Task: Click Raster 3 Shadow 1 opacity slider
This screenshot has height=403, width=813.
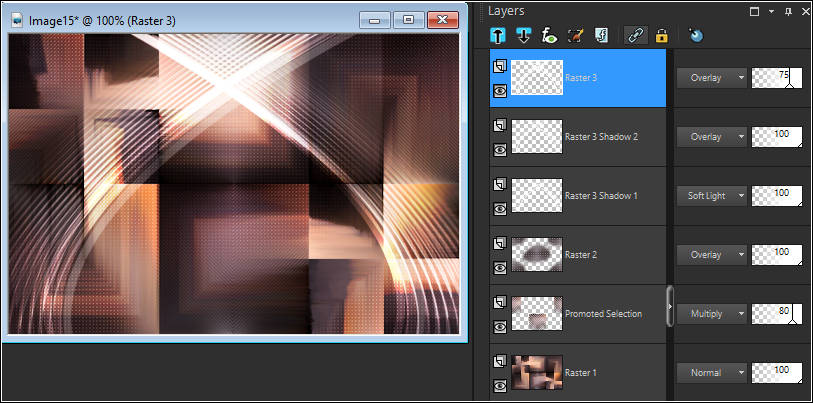Action: pos(777,196)
